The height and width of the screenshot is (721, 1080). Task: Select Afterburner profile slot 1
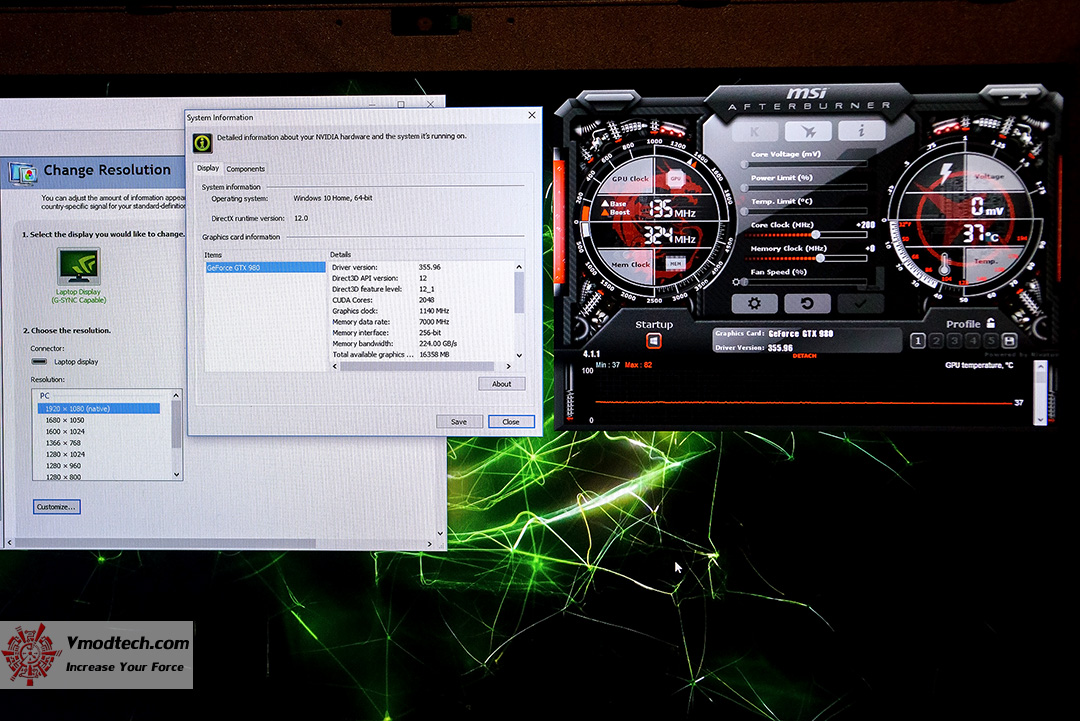[917, 340]
